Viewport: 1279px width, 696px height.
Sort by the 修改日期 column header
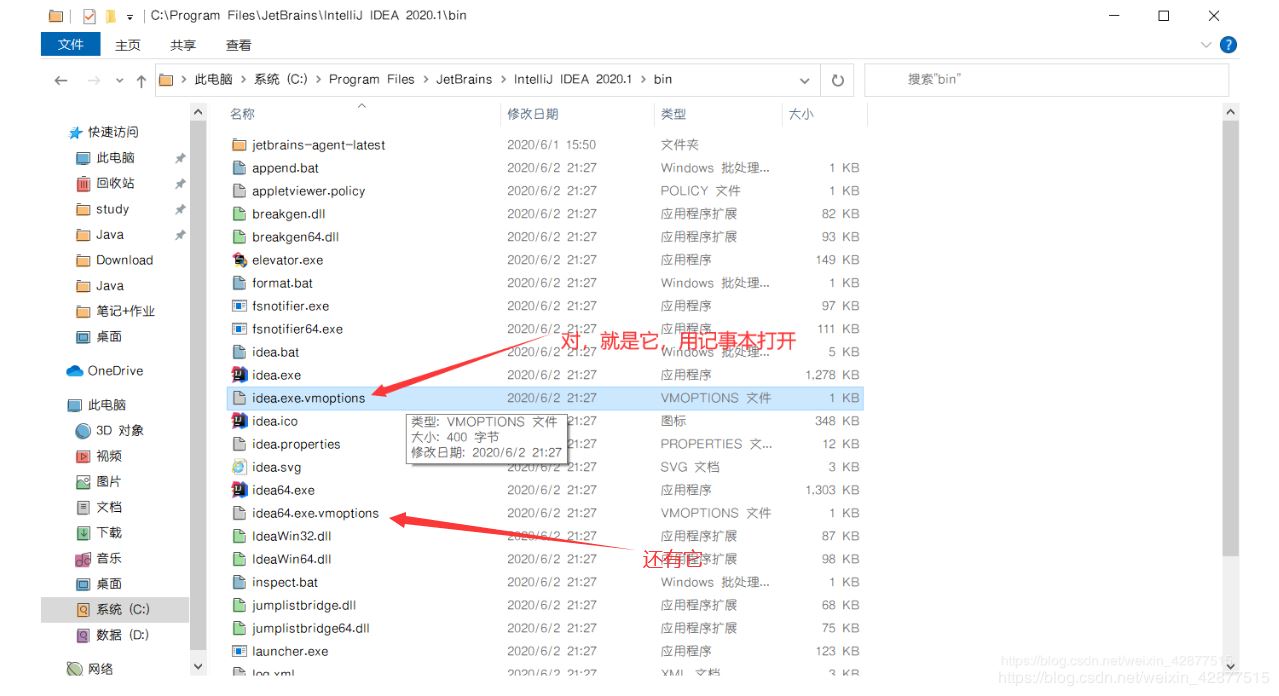click(533, 114)
